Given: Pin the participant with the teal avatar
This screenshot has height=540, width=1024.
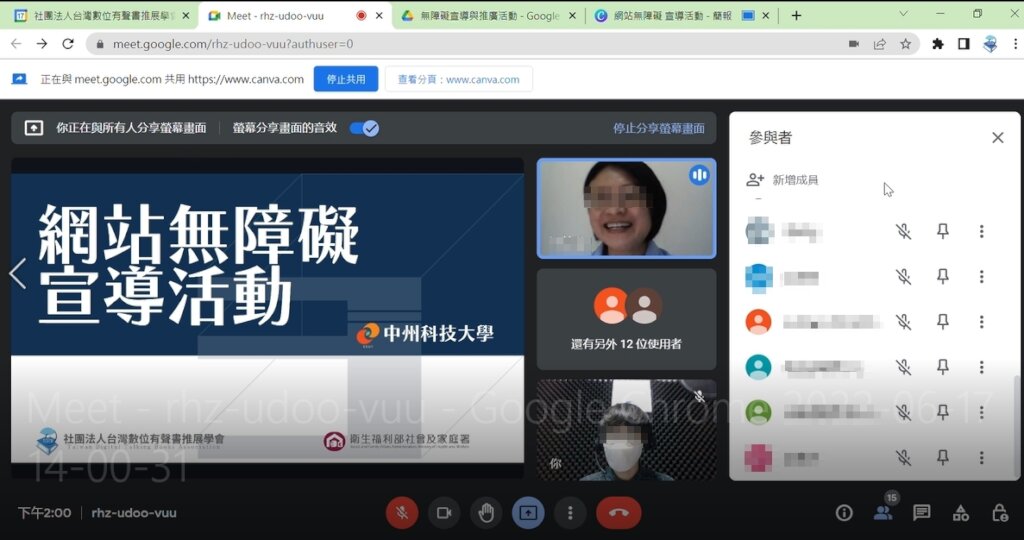Looking at the screenshot, I should (x=942, y=367).
